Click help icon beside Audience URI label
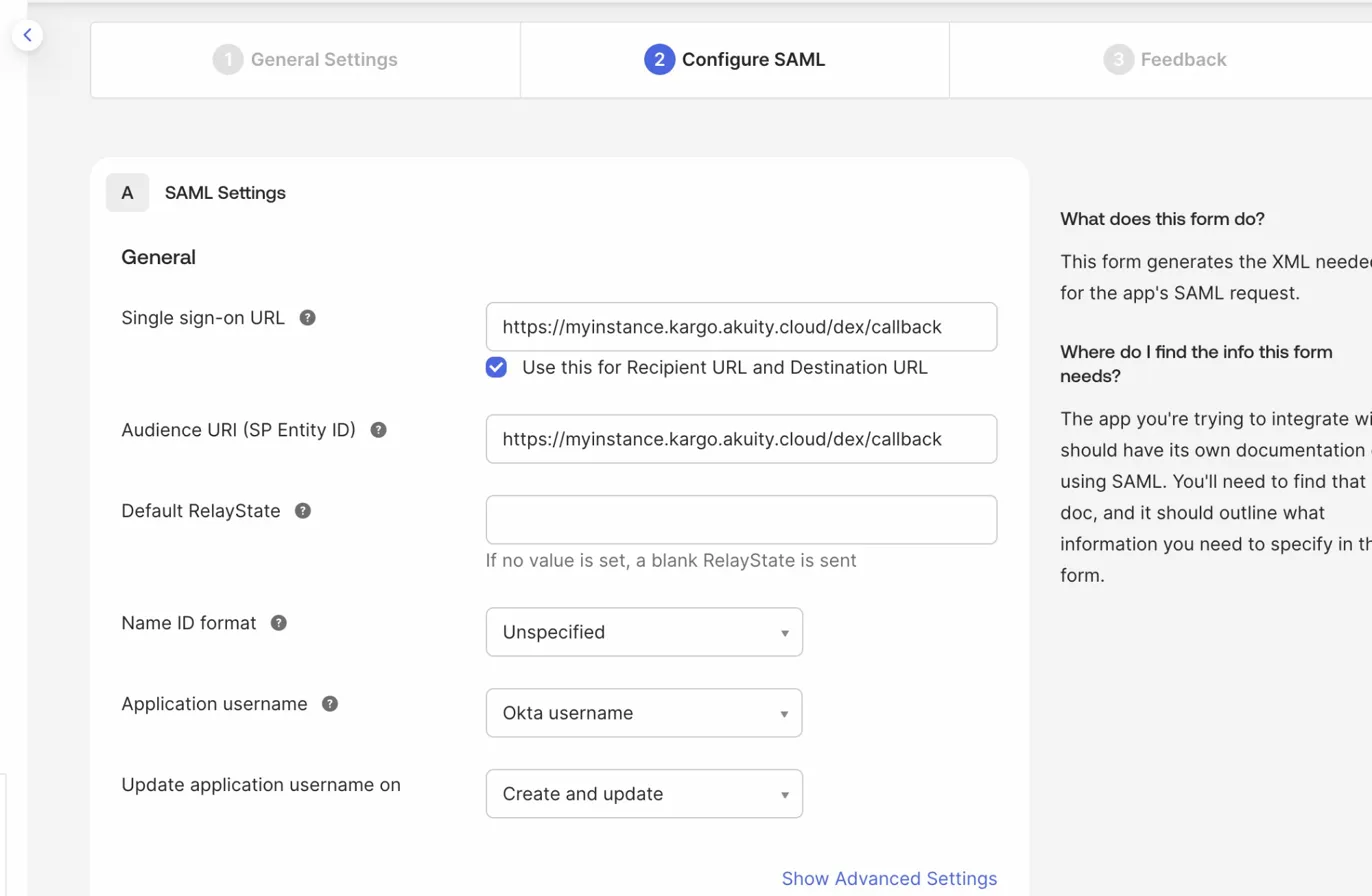The image size is (1372, 896). click(x=378, y=430)
